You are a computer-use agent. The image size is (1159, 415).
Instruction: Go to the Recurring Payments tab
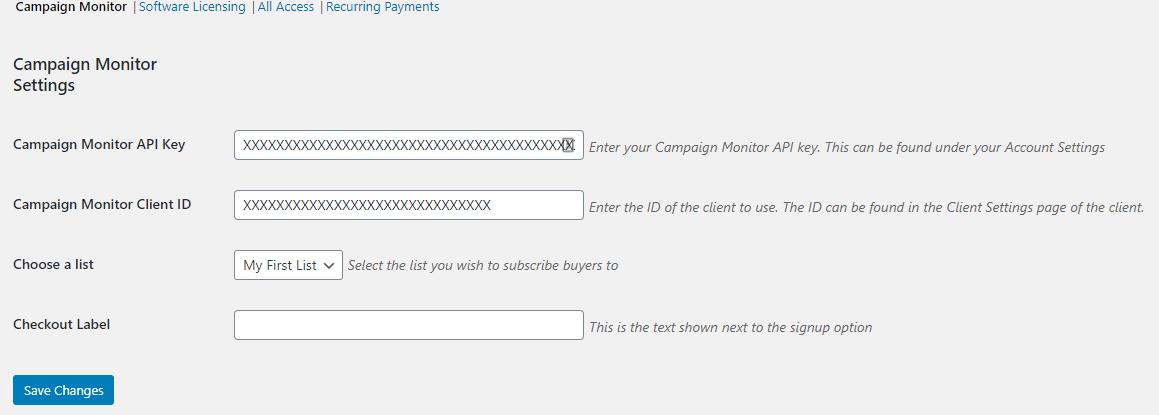(x=382, y=7)
